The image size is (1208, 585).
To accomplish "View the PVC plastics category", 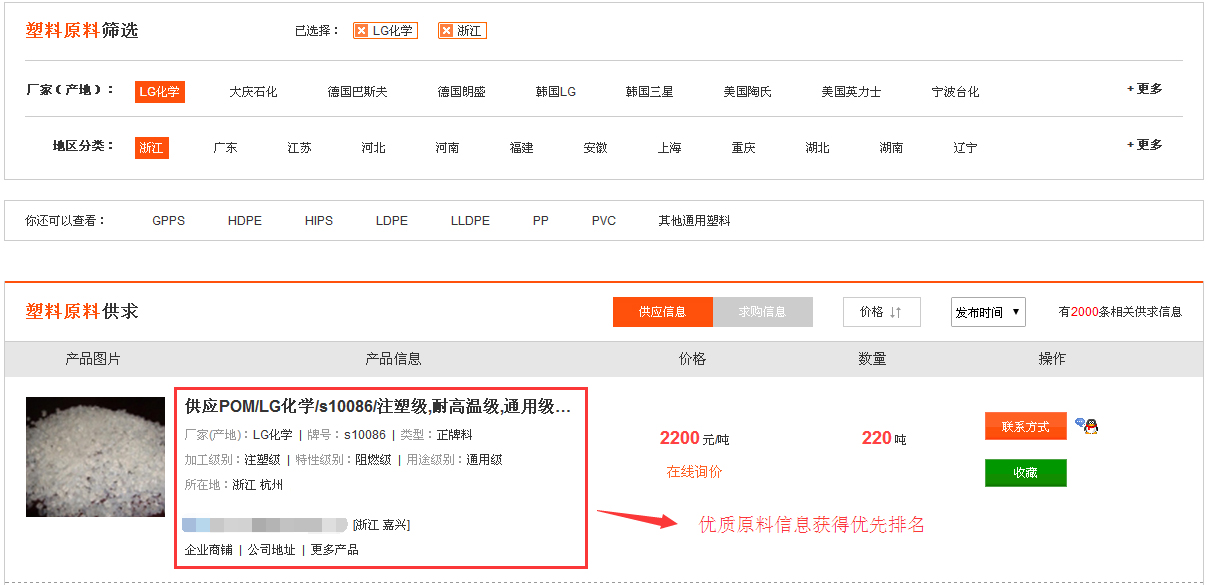I will click(x=604, y=221).
